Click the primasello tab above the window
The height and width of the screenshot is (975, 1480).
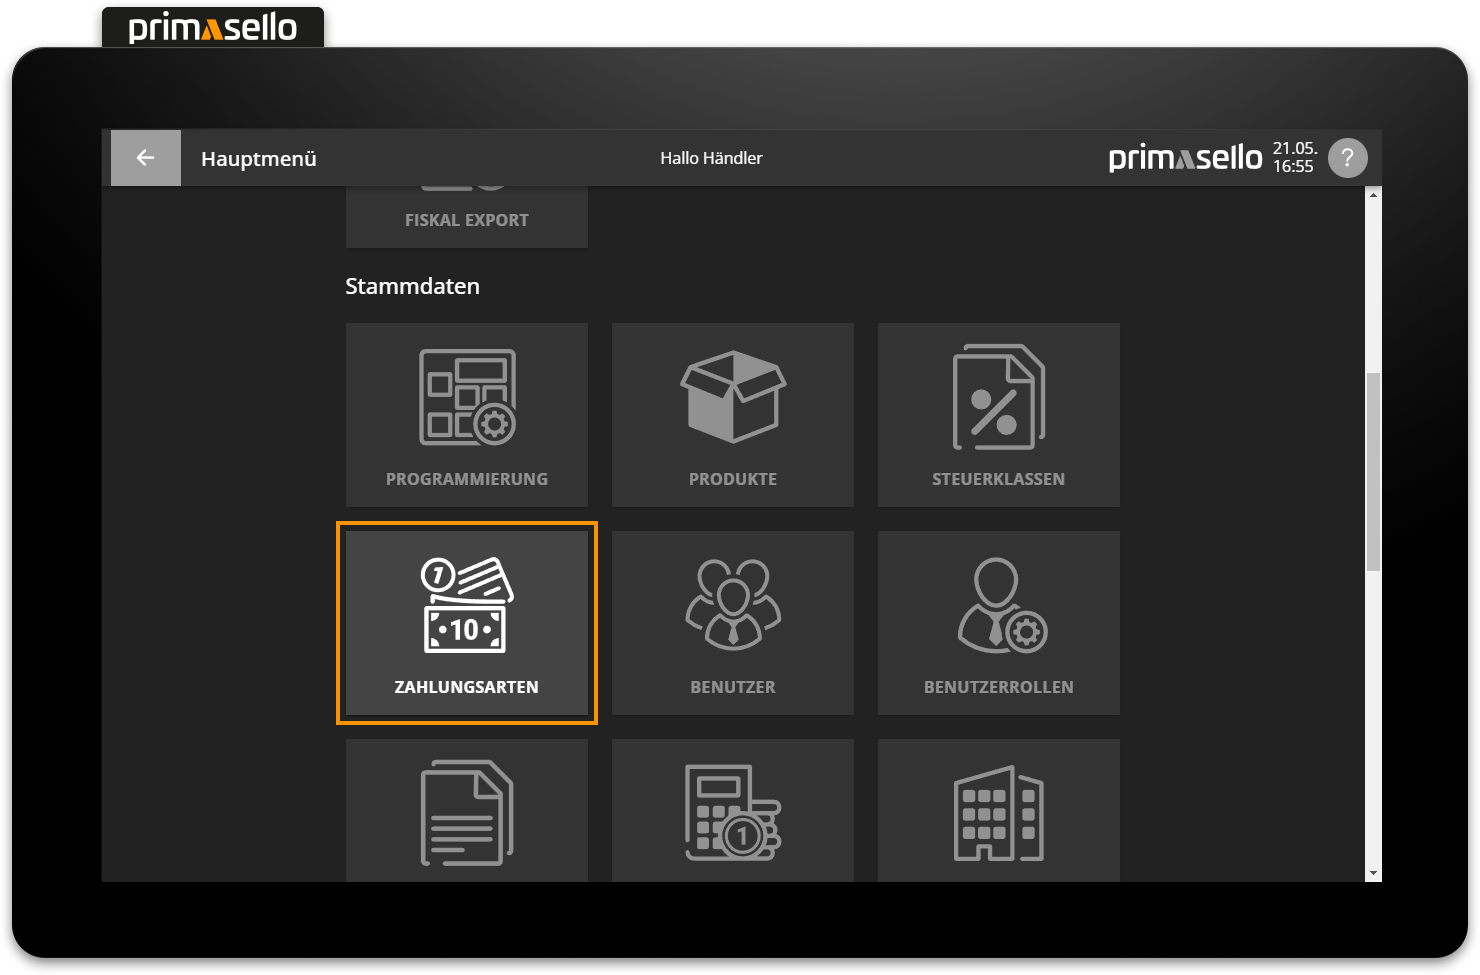(213, 27)
